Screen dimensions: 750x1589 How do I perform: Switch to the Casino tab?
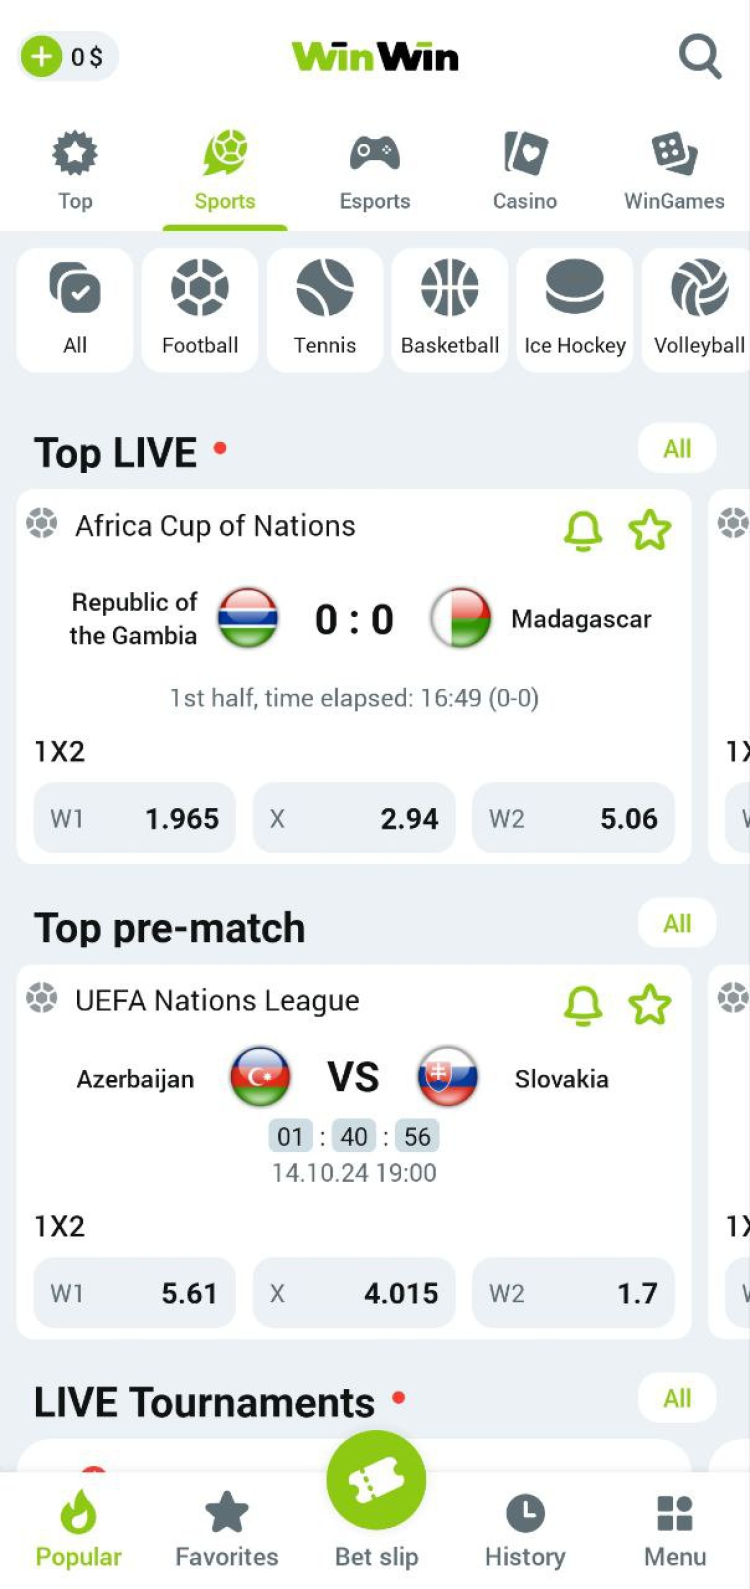[525, 171]
